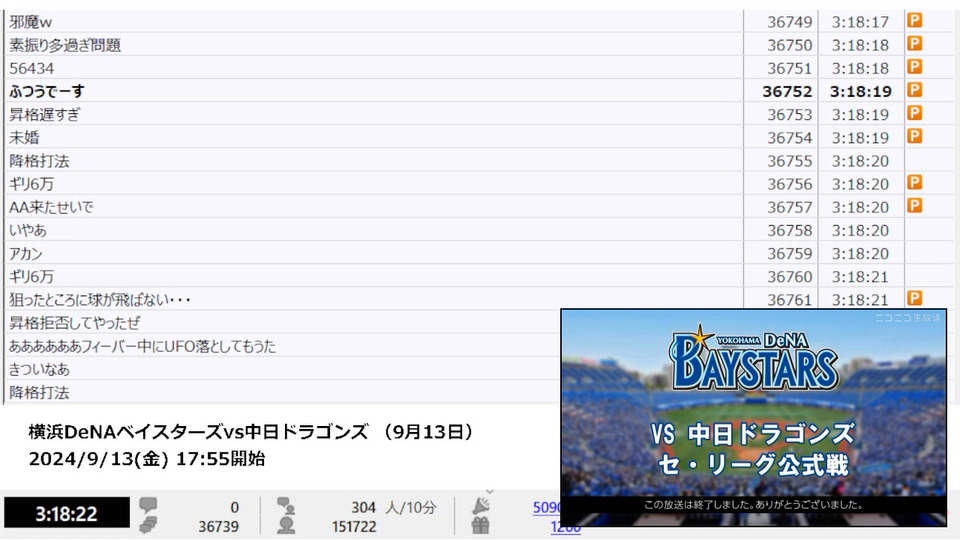Click the premium P icon on comment 36750
This screenshot has height=540, width=960.
pos(914,43)
